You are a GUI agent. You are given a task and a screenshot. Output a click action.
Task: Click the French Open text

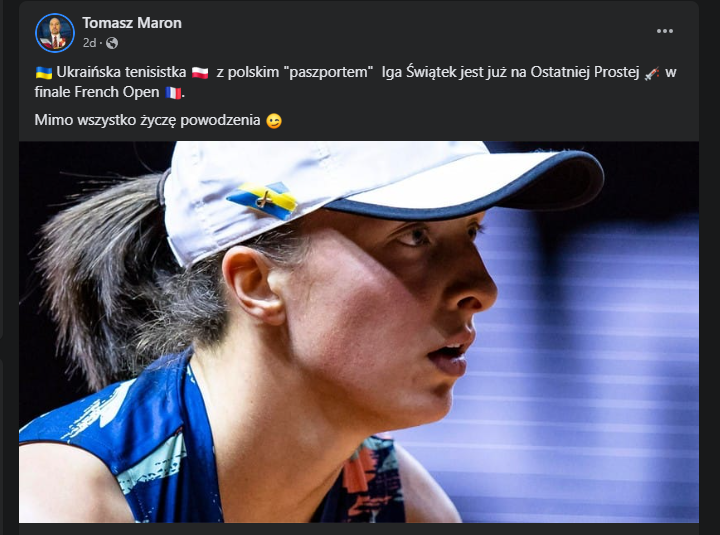[x=117, y=92]
